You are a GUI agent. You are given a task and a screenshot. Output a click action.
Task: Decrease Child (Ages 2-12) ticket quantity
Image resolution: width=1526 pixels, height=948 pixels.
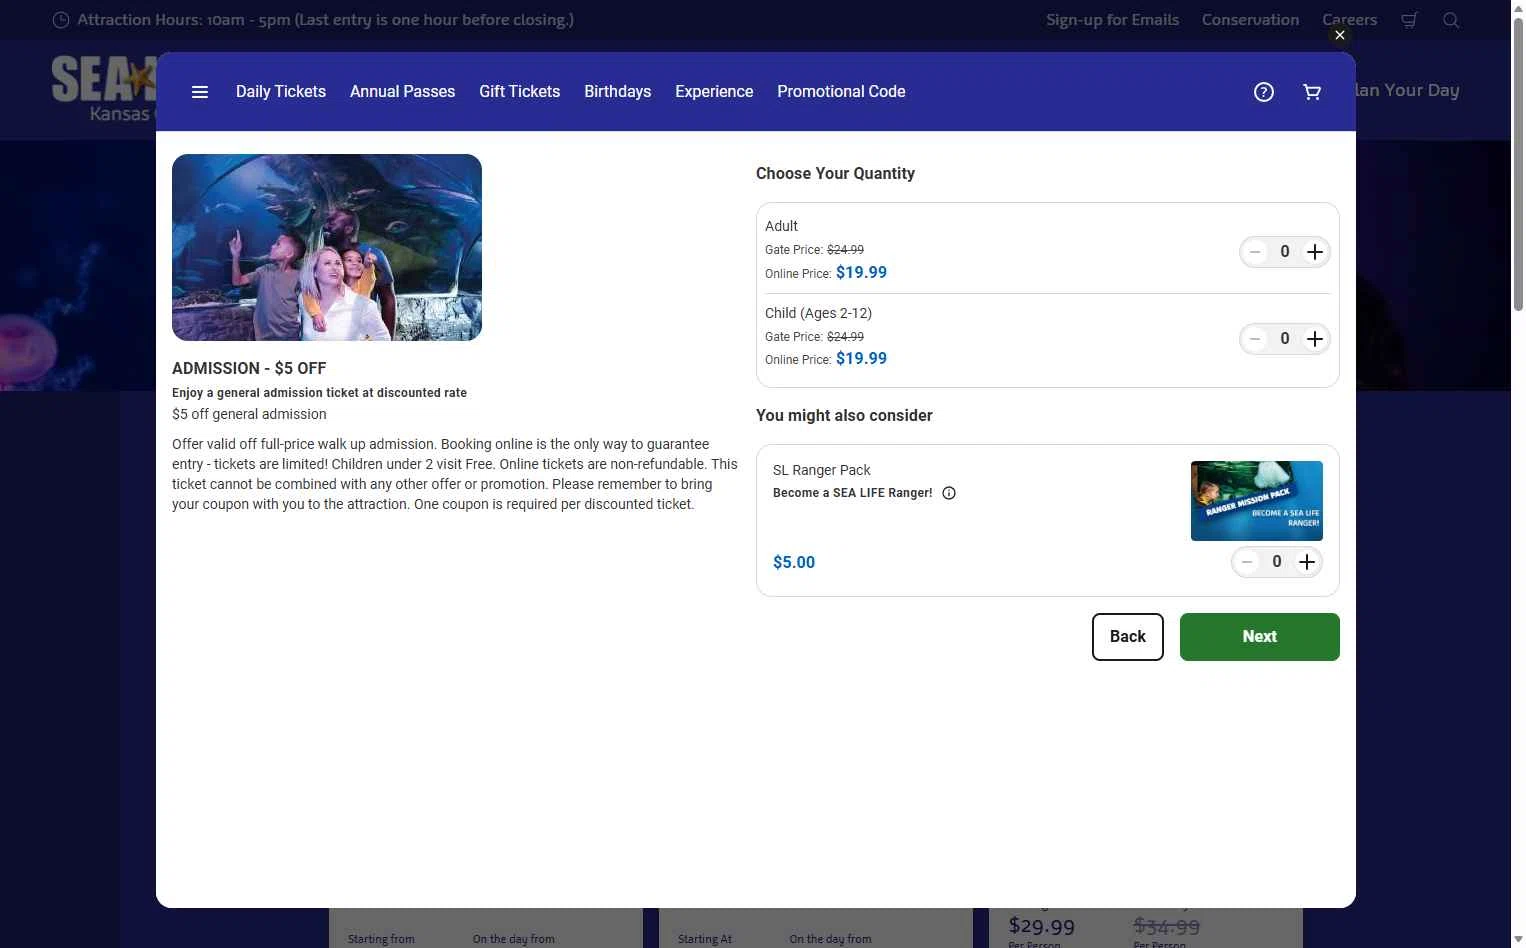(1255, 339)
